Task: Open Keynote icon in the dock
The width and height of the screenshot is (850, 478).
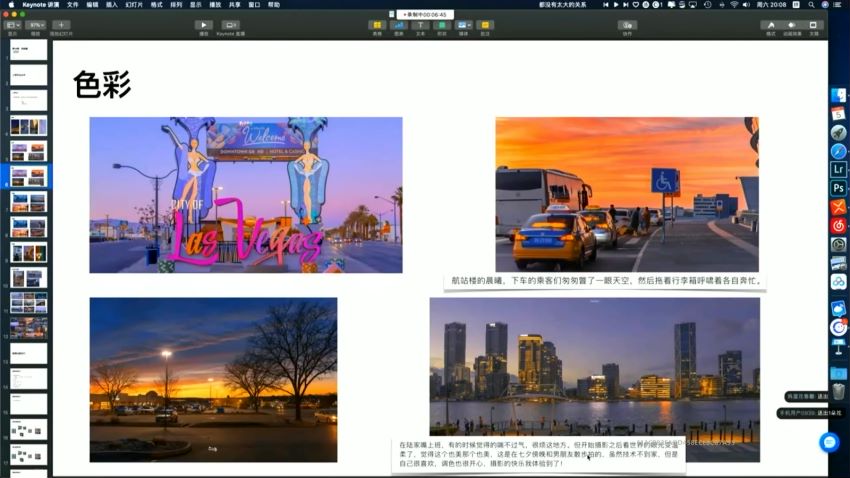Action: [838, 346]
